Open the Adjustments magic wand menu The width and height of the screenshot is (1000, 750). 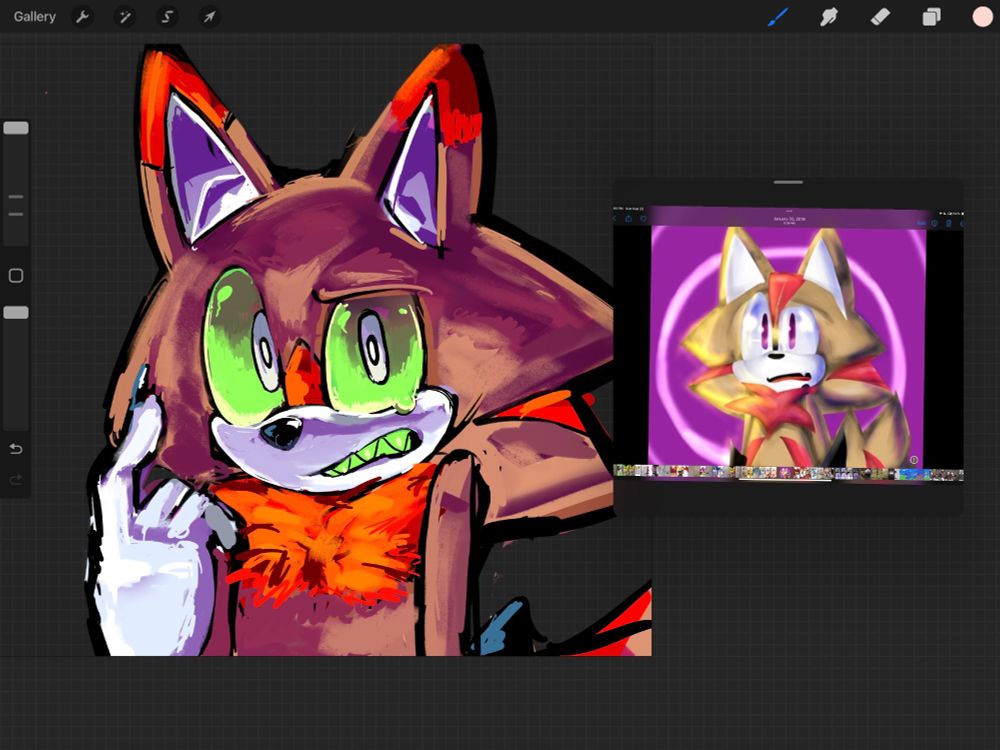[x=124, y=17]
